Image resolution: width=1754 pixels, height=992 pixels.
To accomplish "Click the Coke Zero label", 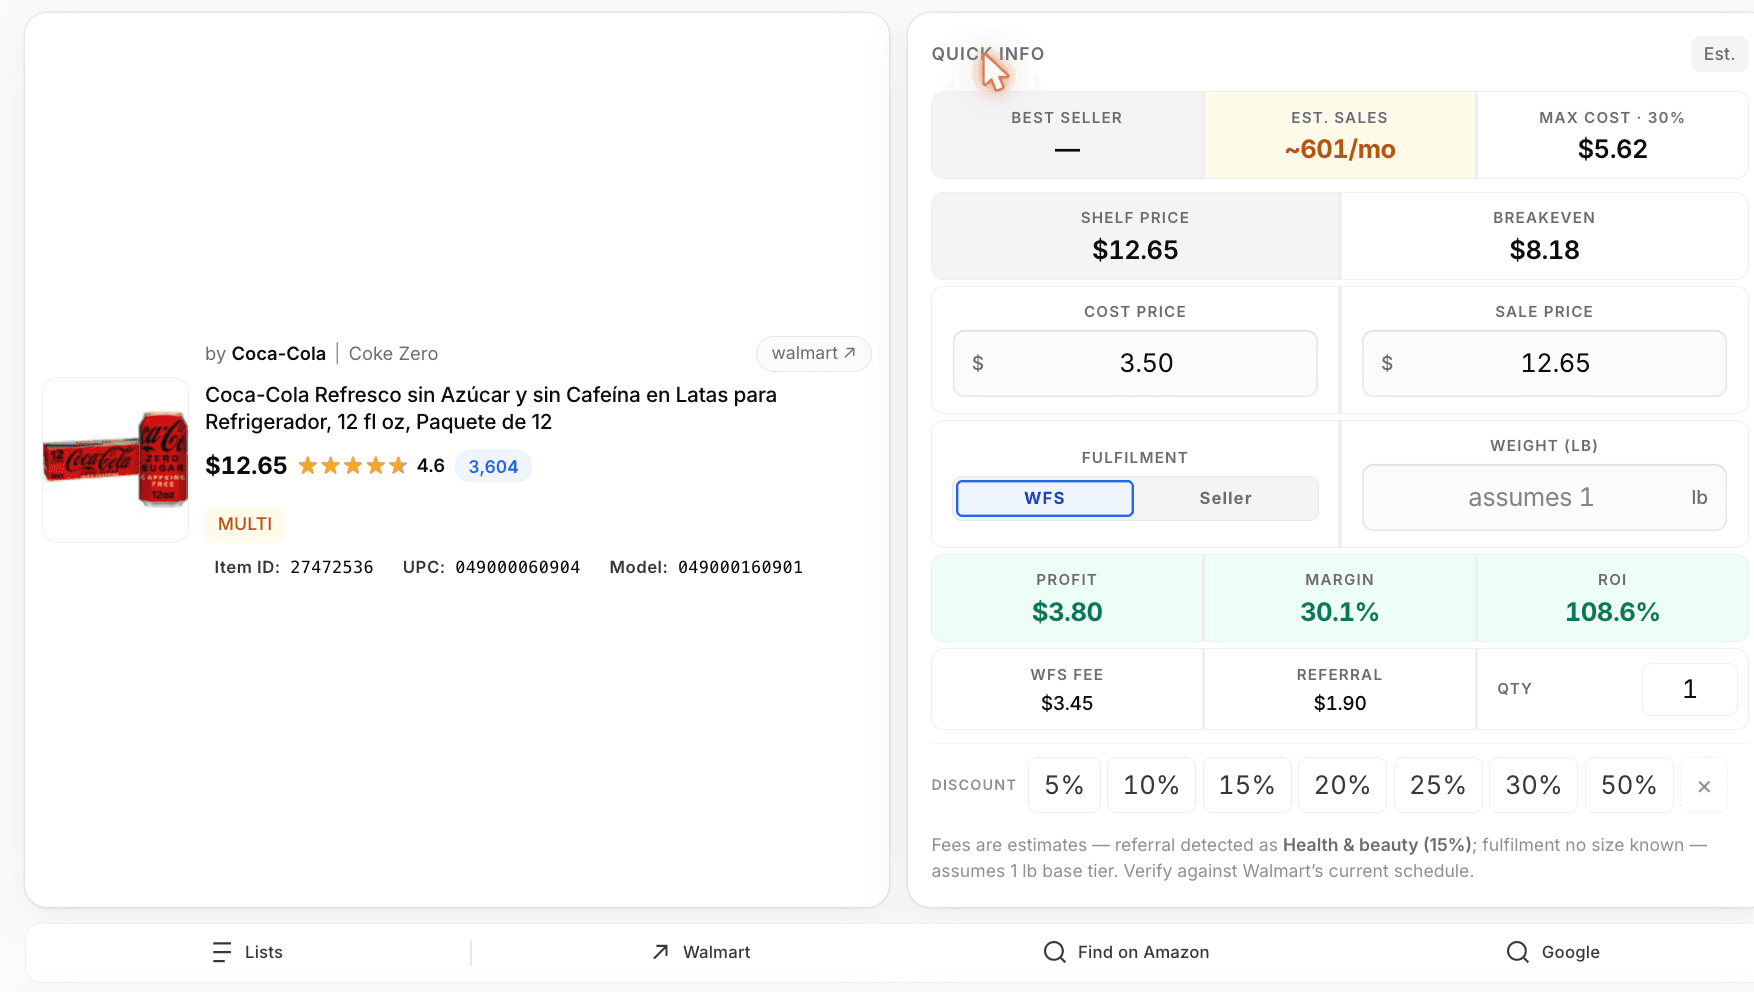I will [x=393, y=354].
